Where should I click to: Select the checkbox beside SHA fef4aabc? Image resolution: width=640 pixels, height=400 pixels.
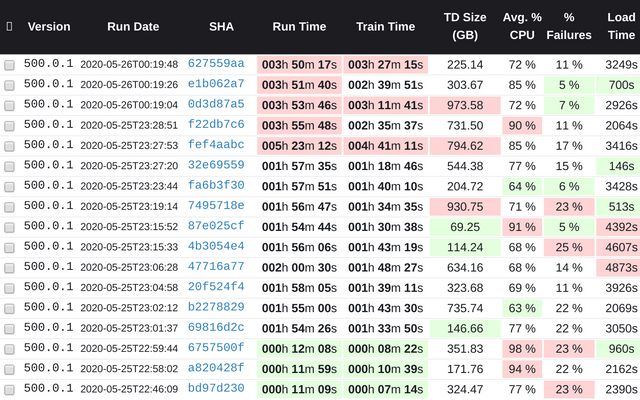9,146
